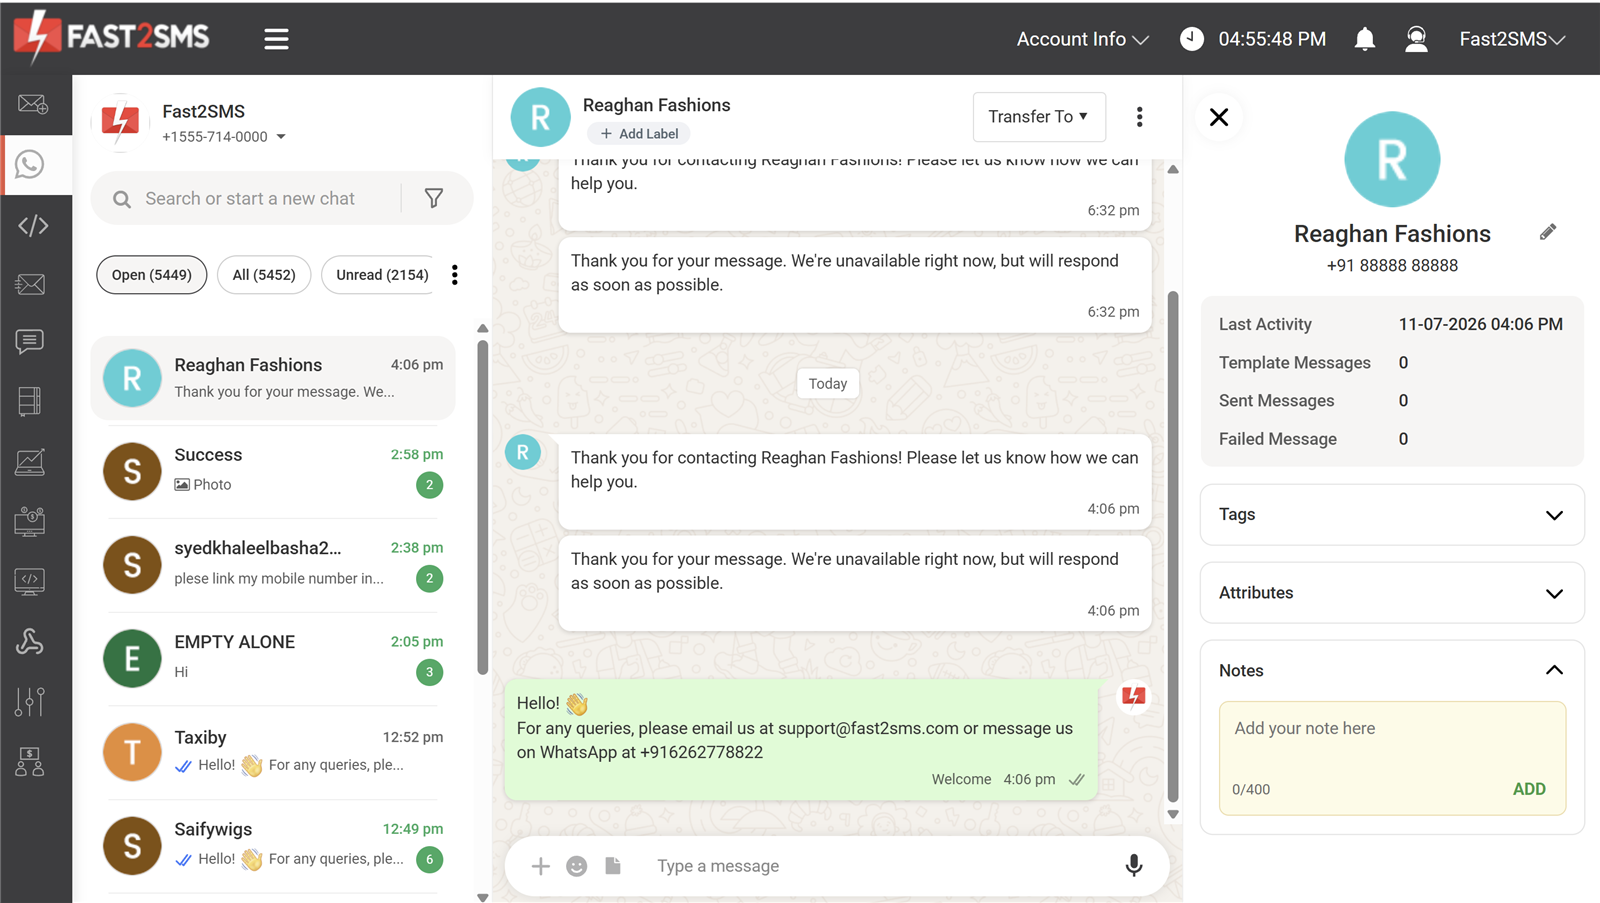Click the clock icon in top bar
1600x903 pixels.
click(x=1192, y=39)
